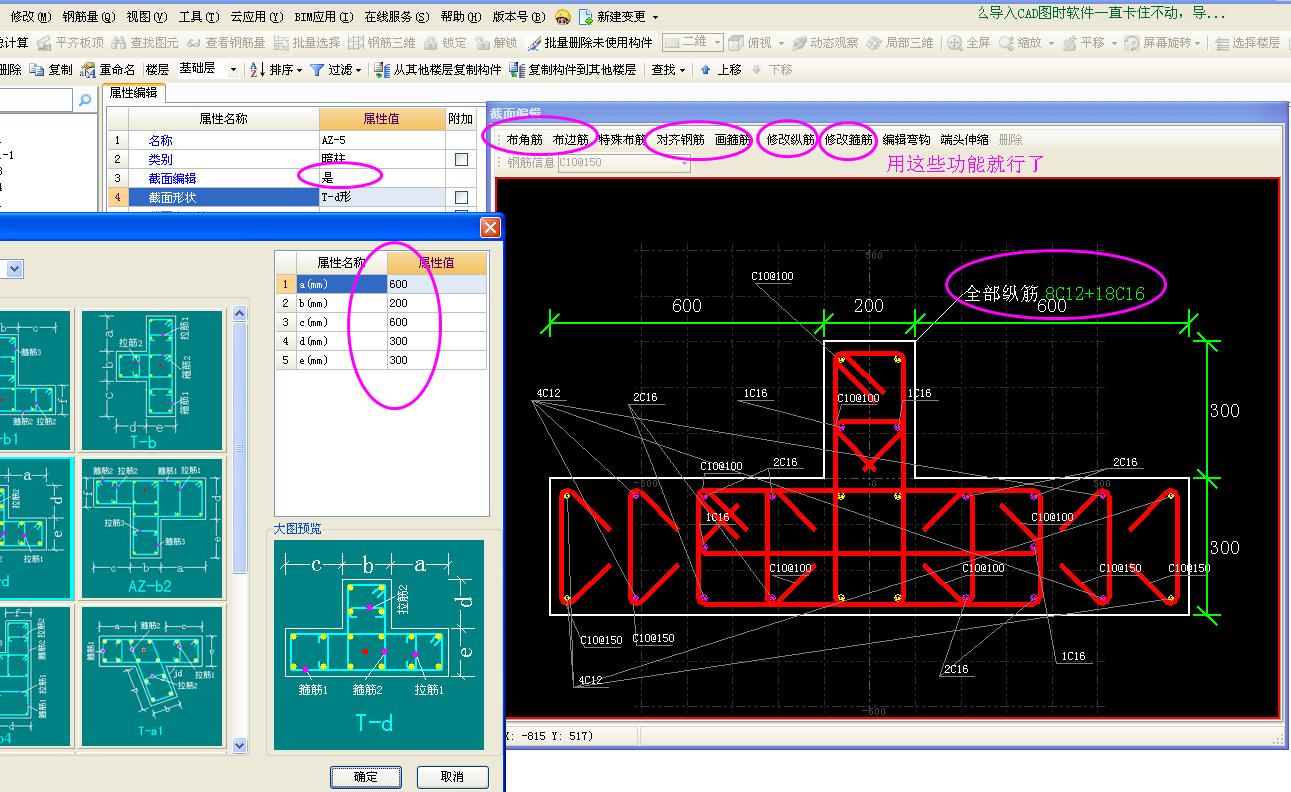Click scroll-down arrow of shape thumbnail list
Viewport: 1291px width, 792px height.
240,745
